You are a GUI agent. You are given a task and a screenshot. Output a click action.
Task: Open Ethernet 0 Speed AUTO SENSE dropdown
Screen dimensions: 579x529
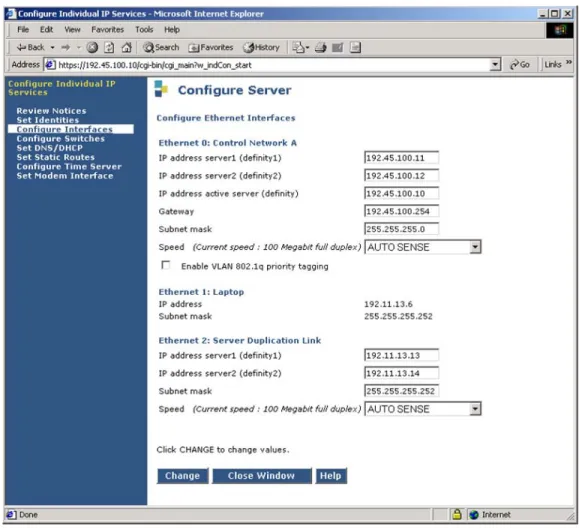[x=422, y=247]
